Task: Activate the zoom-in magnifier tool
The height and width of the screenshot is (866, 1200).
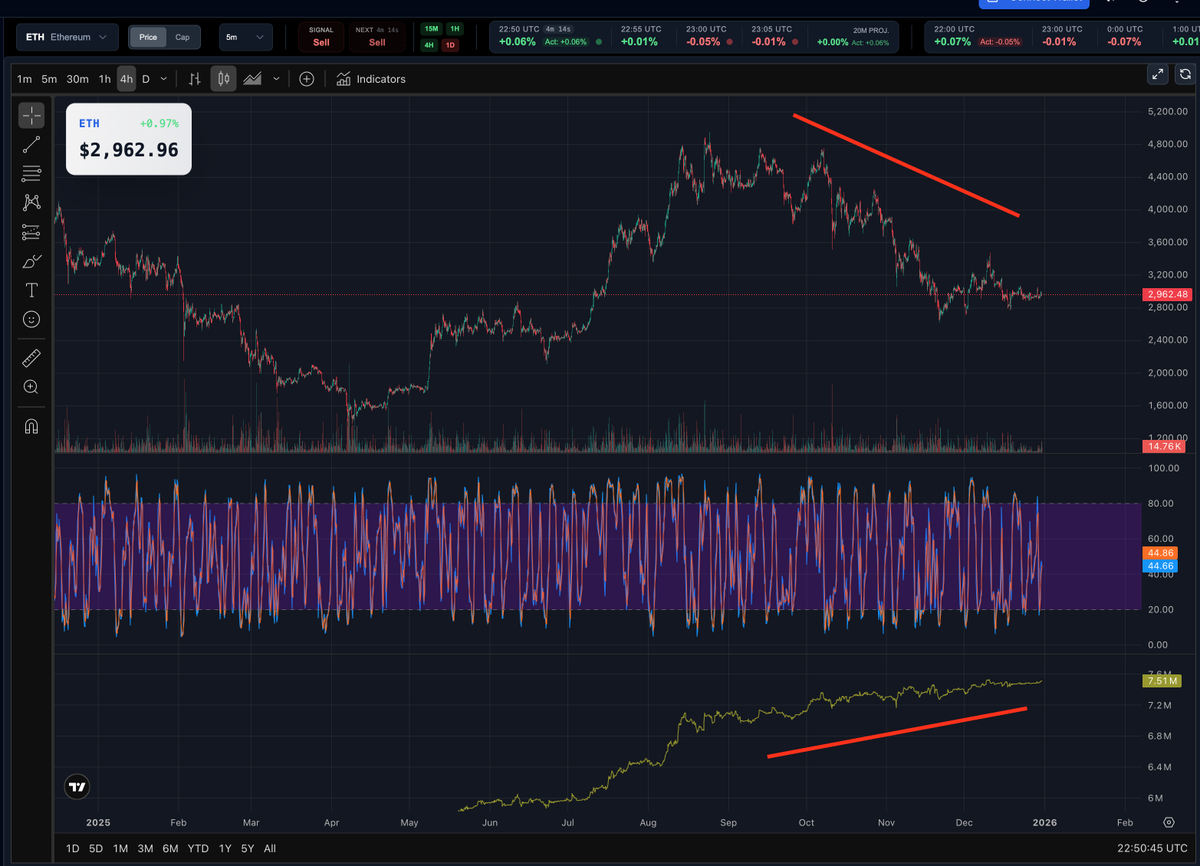Action: coord(31,386)
